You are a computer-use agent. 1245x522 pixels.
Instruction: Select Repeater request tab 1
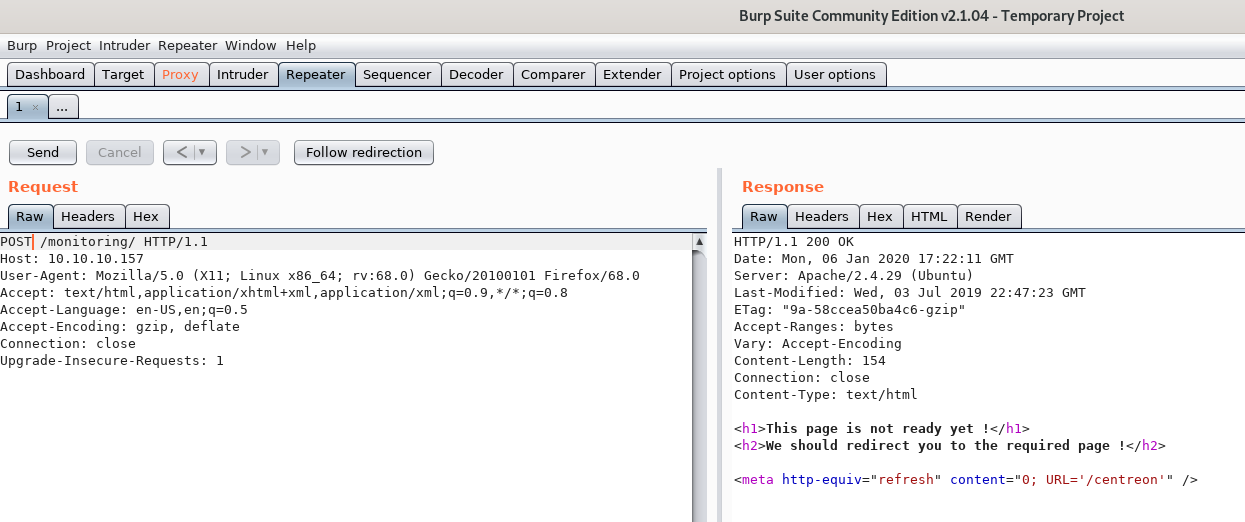[19, 106]
